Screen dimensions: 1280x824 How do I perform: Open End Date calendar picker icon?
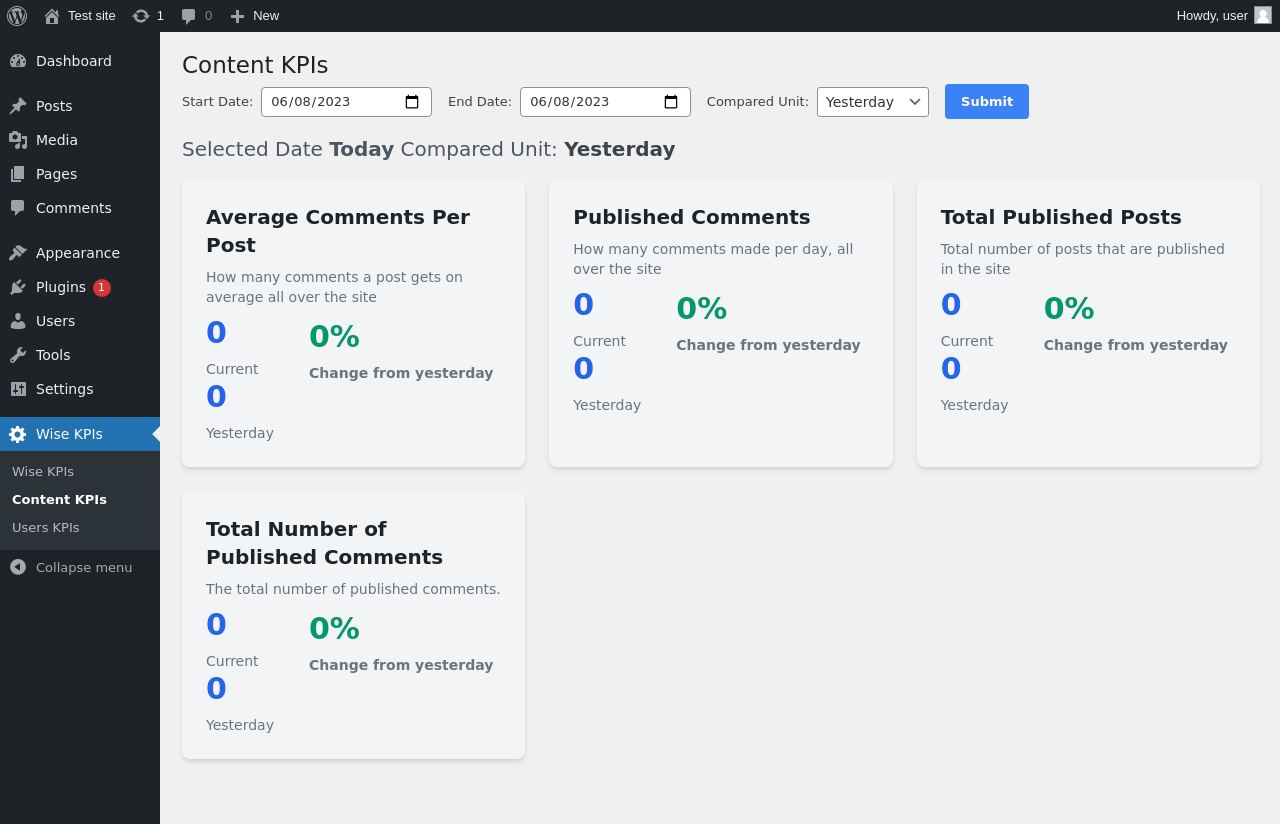(671, 102)
